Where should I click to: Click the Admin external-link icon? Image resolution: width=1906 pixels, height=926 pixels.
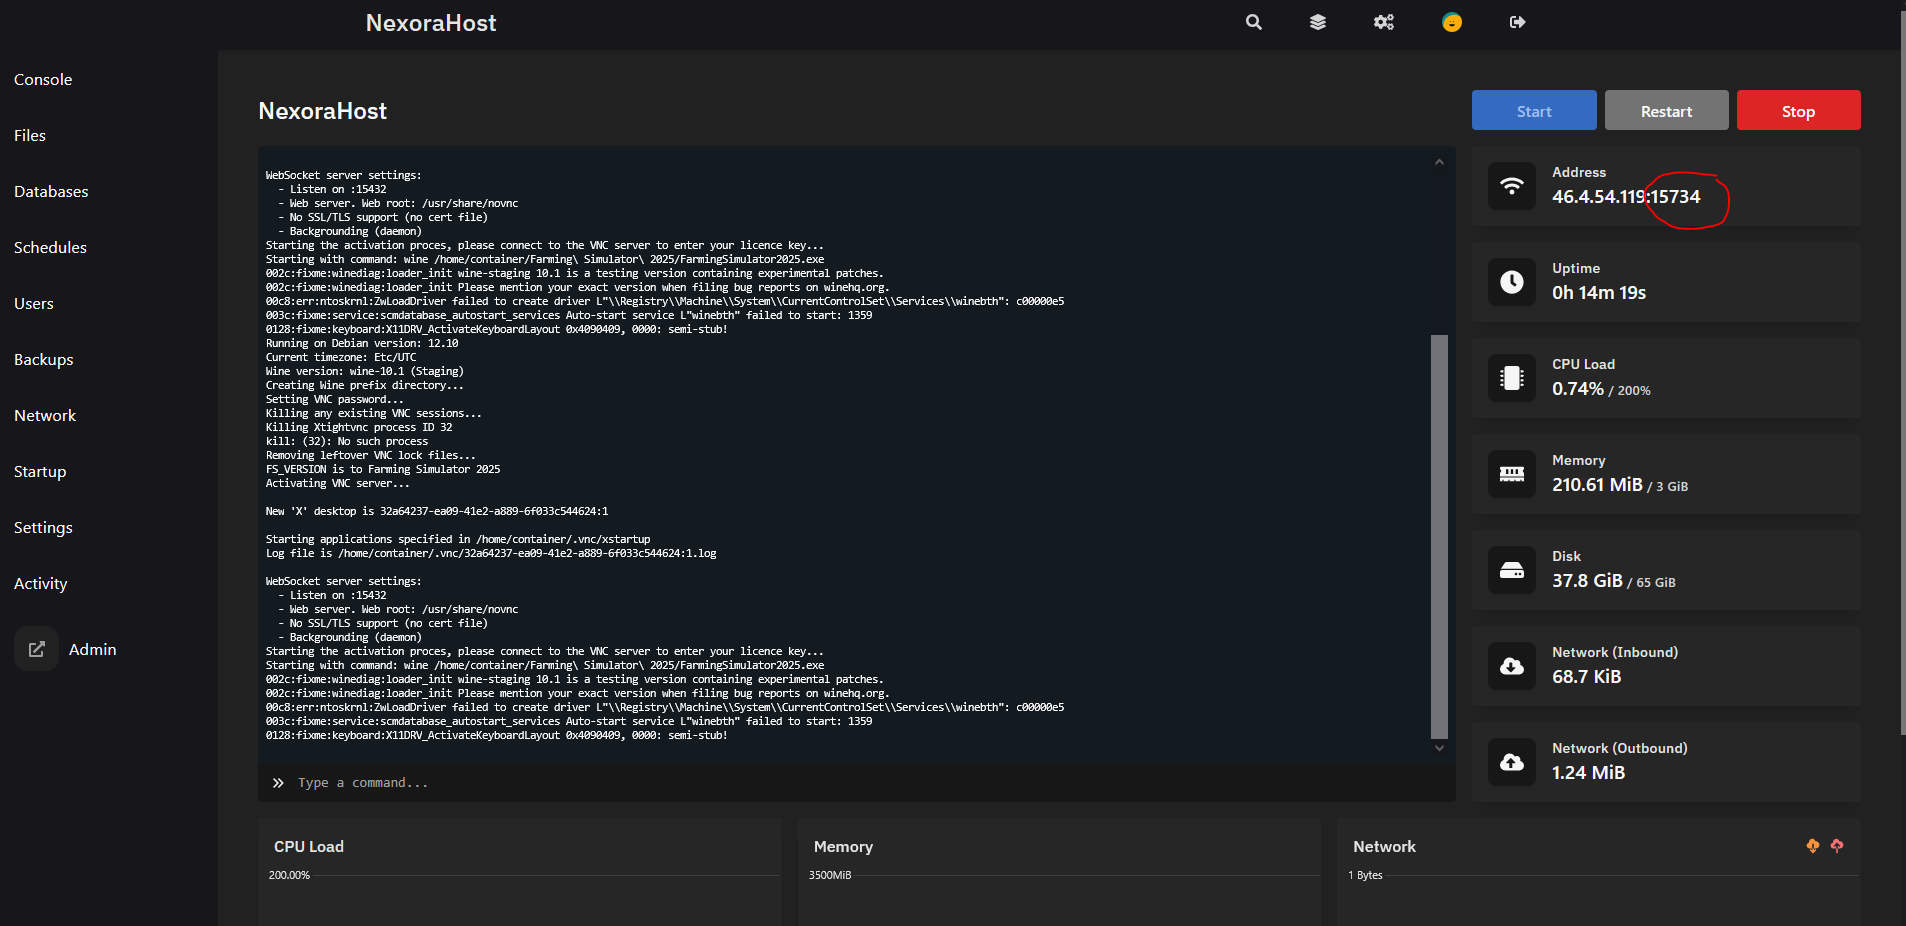pyautogui.click(x=36, y=649)
